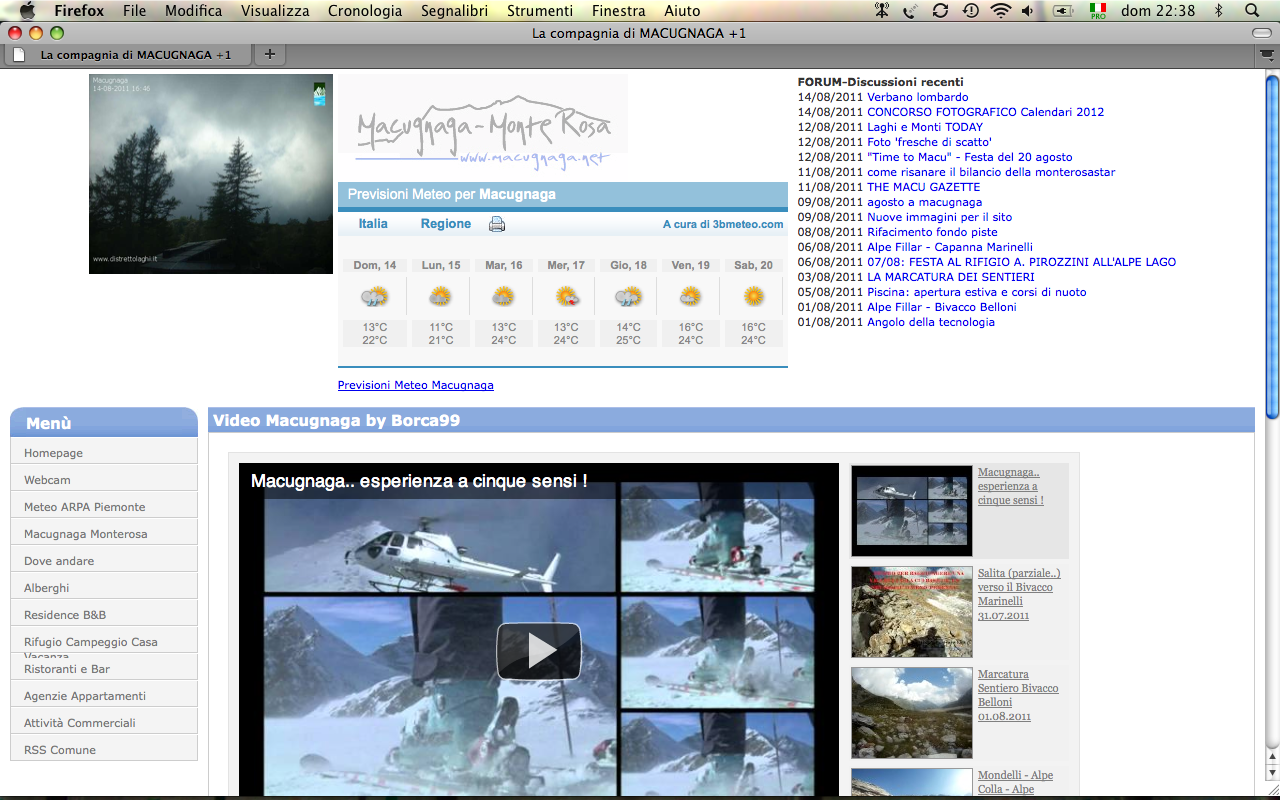The width and height of the screenshot is (1280, 800).
Task: Open the 3bmeteo.com credit link
Action: 723,225
